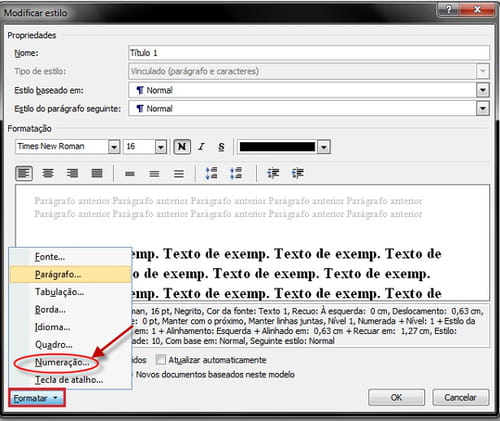The image size is (500, 421).
Task: Select the justify alignment icon
Action: 97,173
